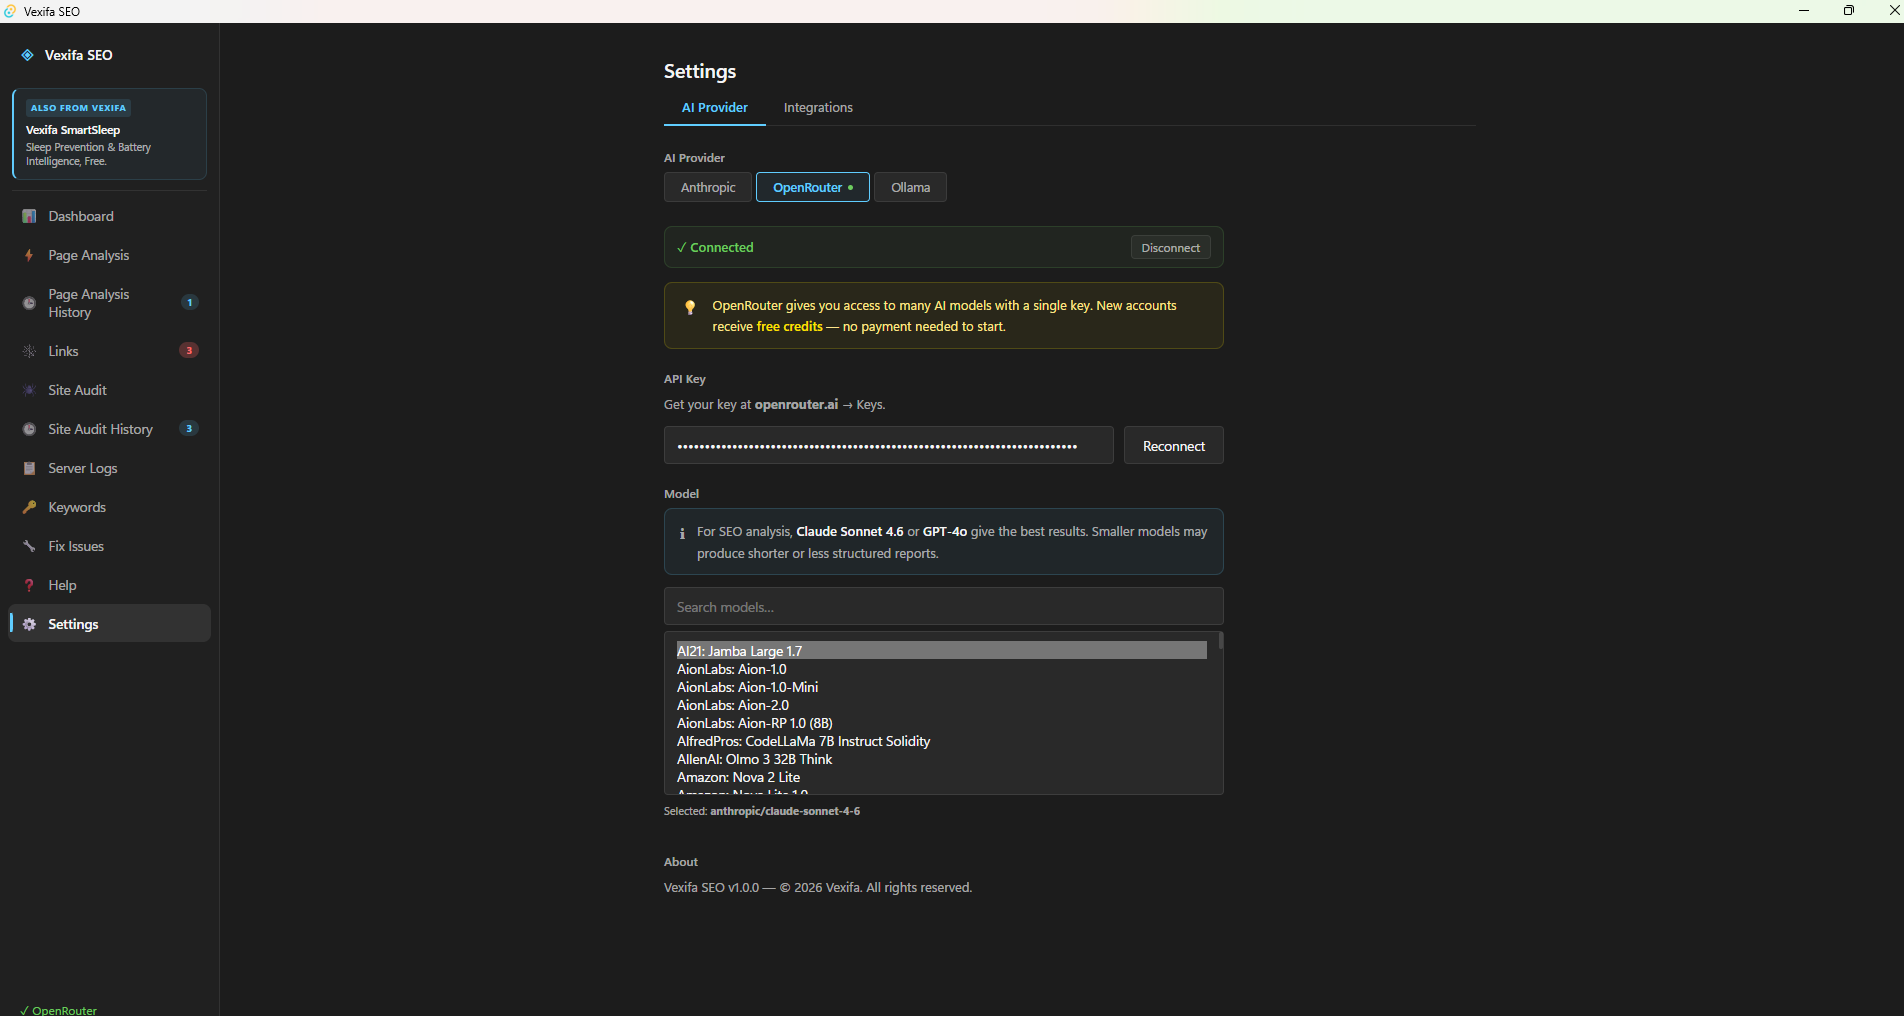Click the Search models field
Screen dimensions: 1904x1016
point(944,607)
